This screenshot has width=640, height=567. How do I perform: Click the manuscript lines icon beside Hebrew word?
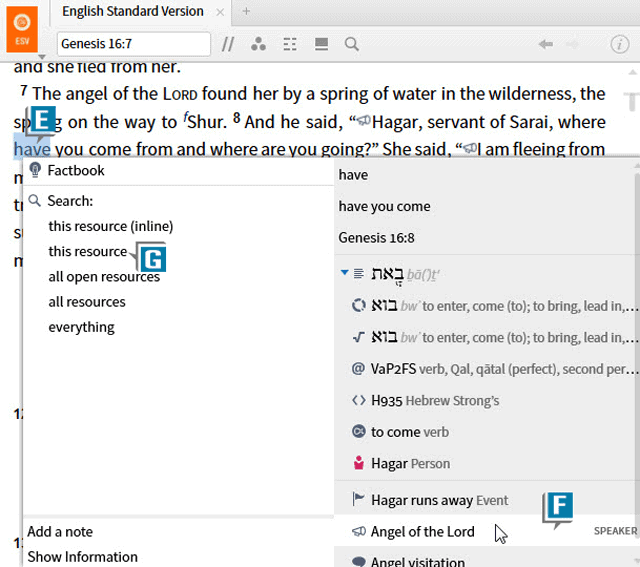[x=359, y=273]
